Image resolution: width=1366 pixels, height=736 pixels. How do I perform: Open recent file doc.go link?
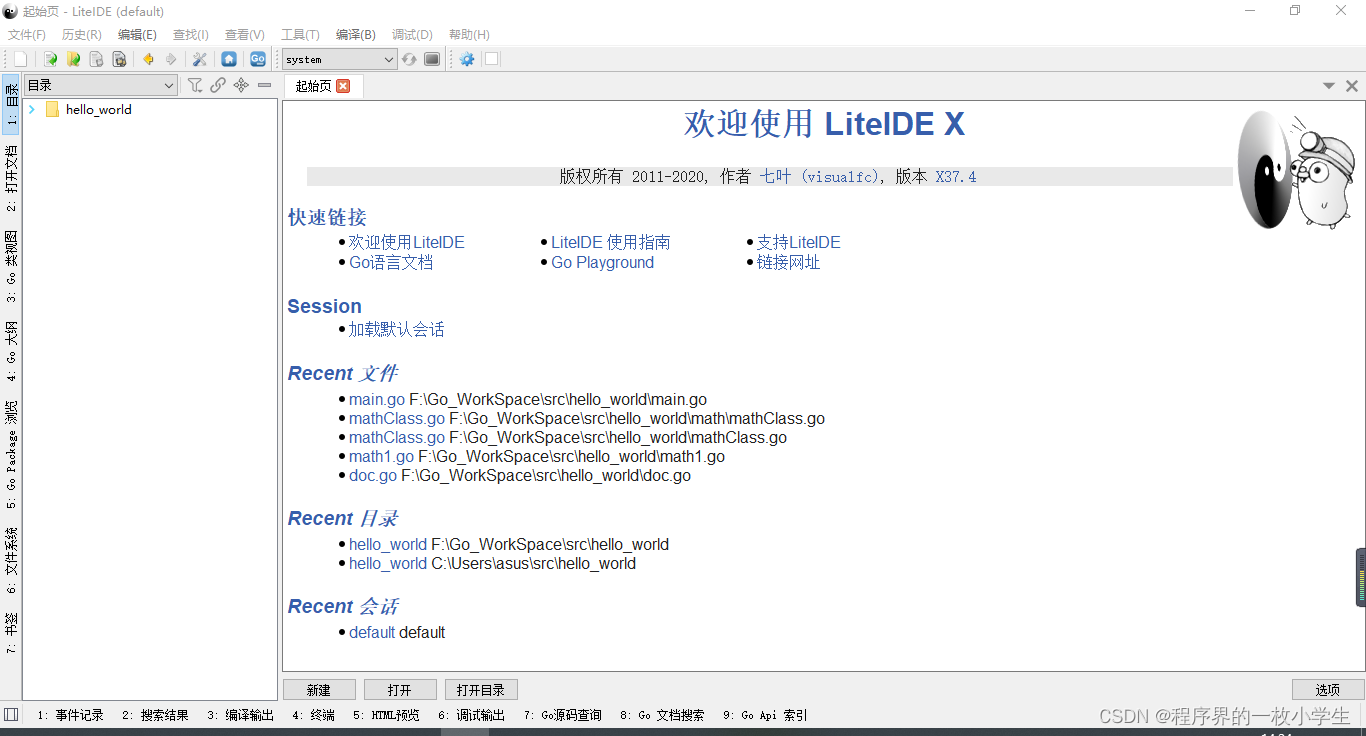[373, 475]
